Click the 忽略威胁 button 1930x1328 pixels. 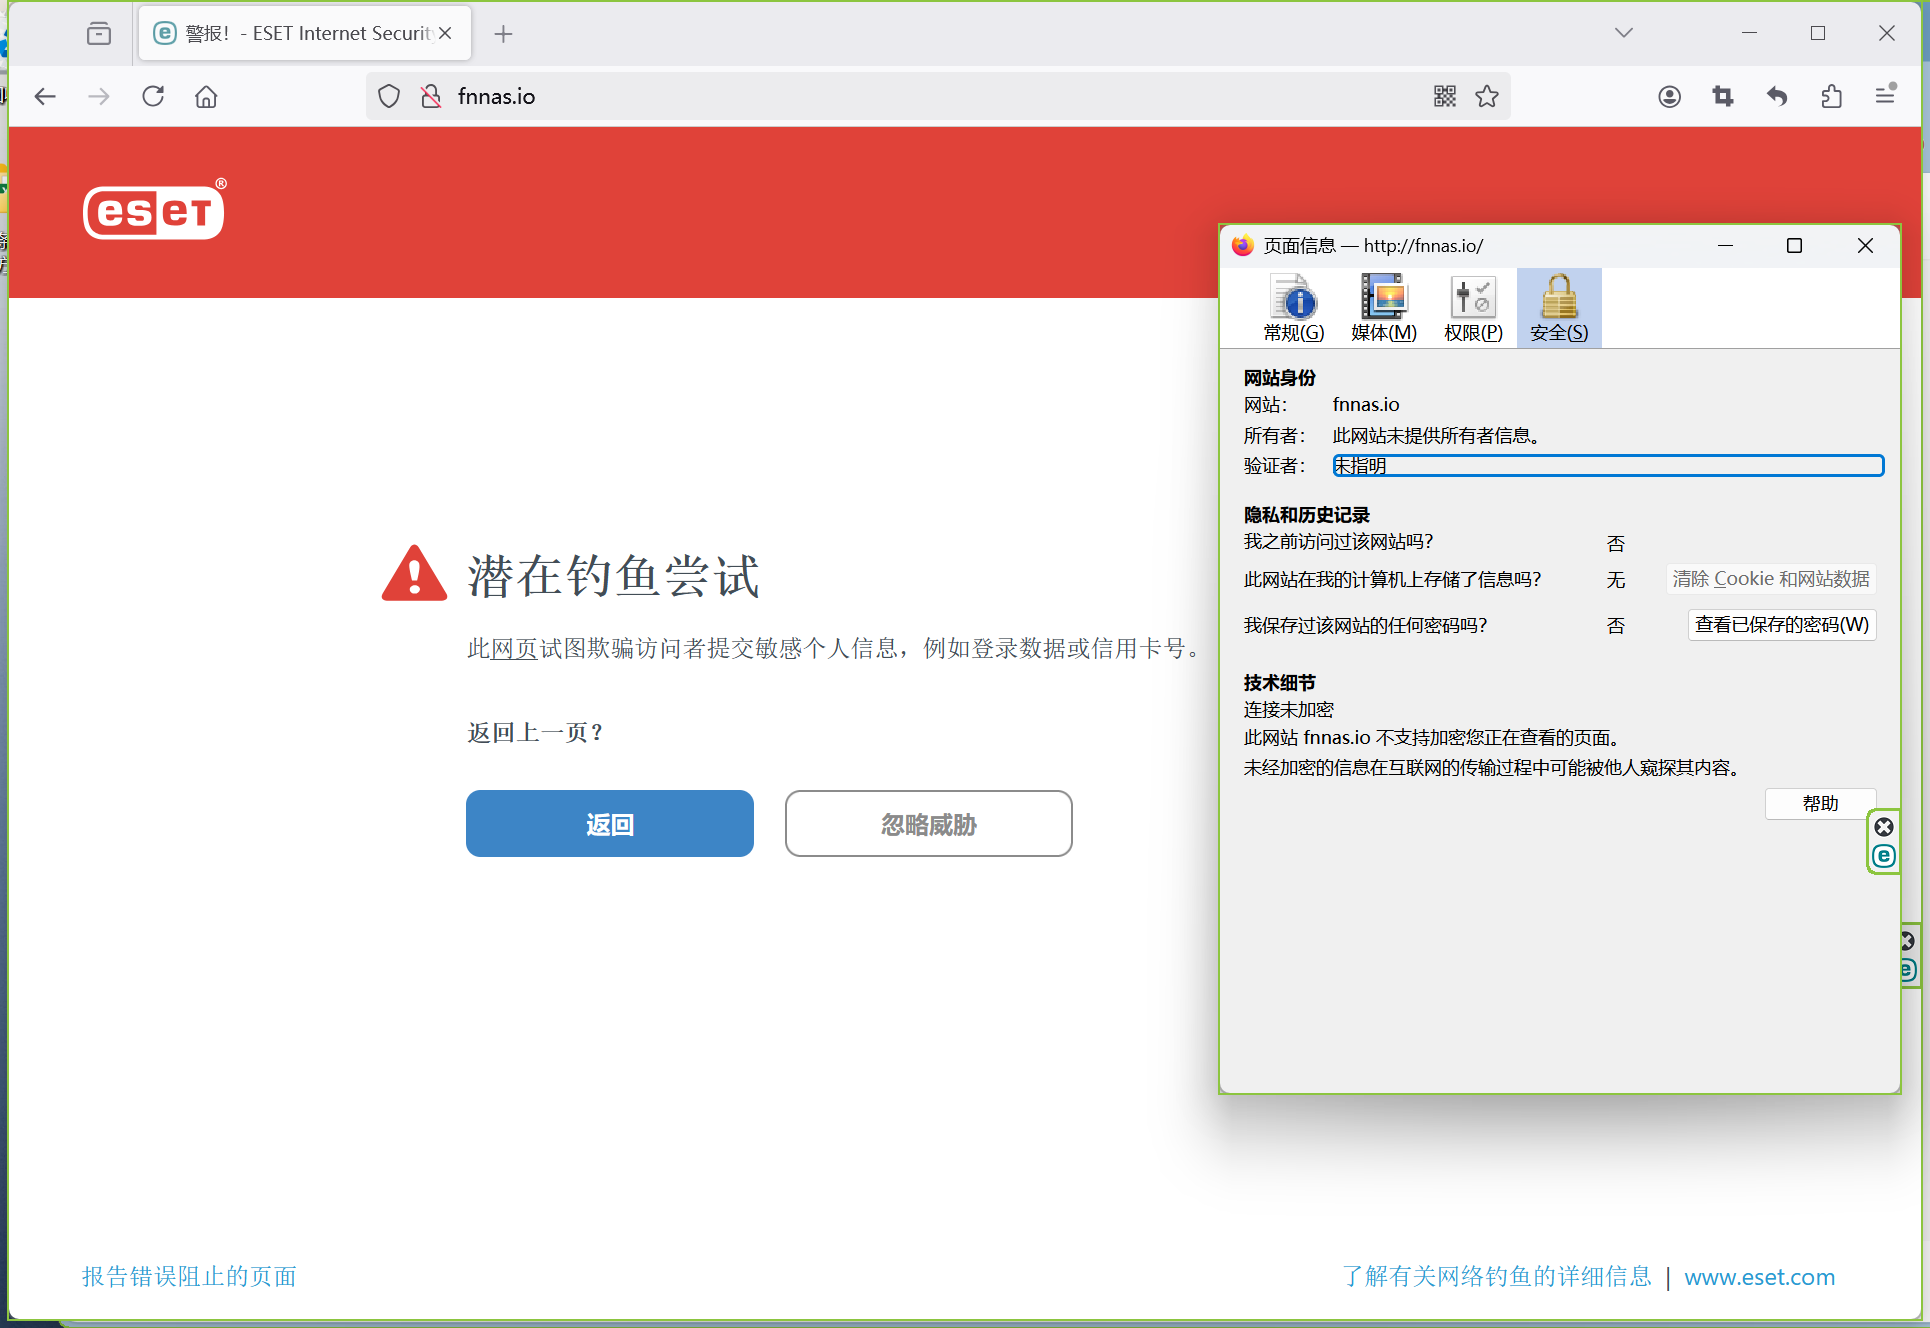pos(929,823)
